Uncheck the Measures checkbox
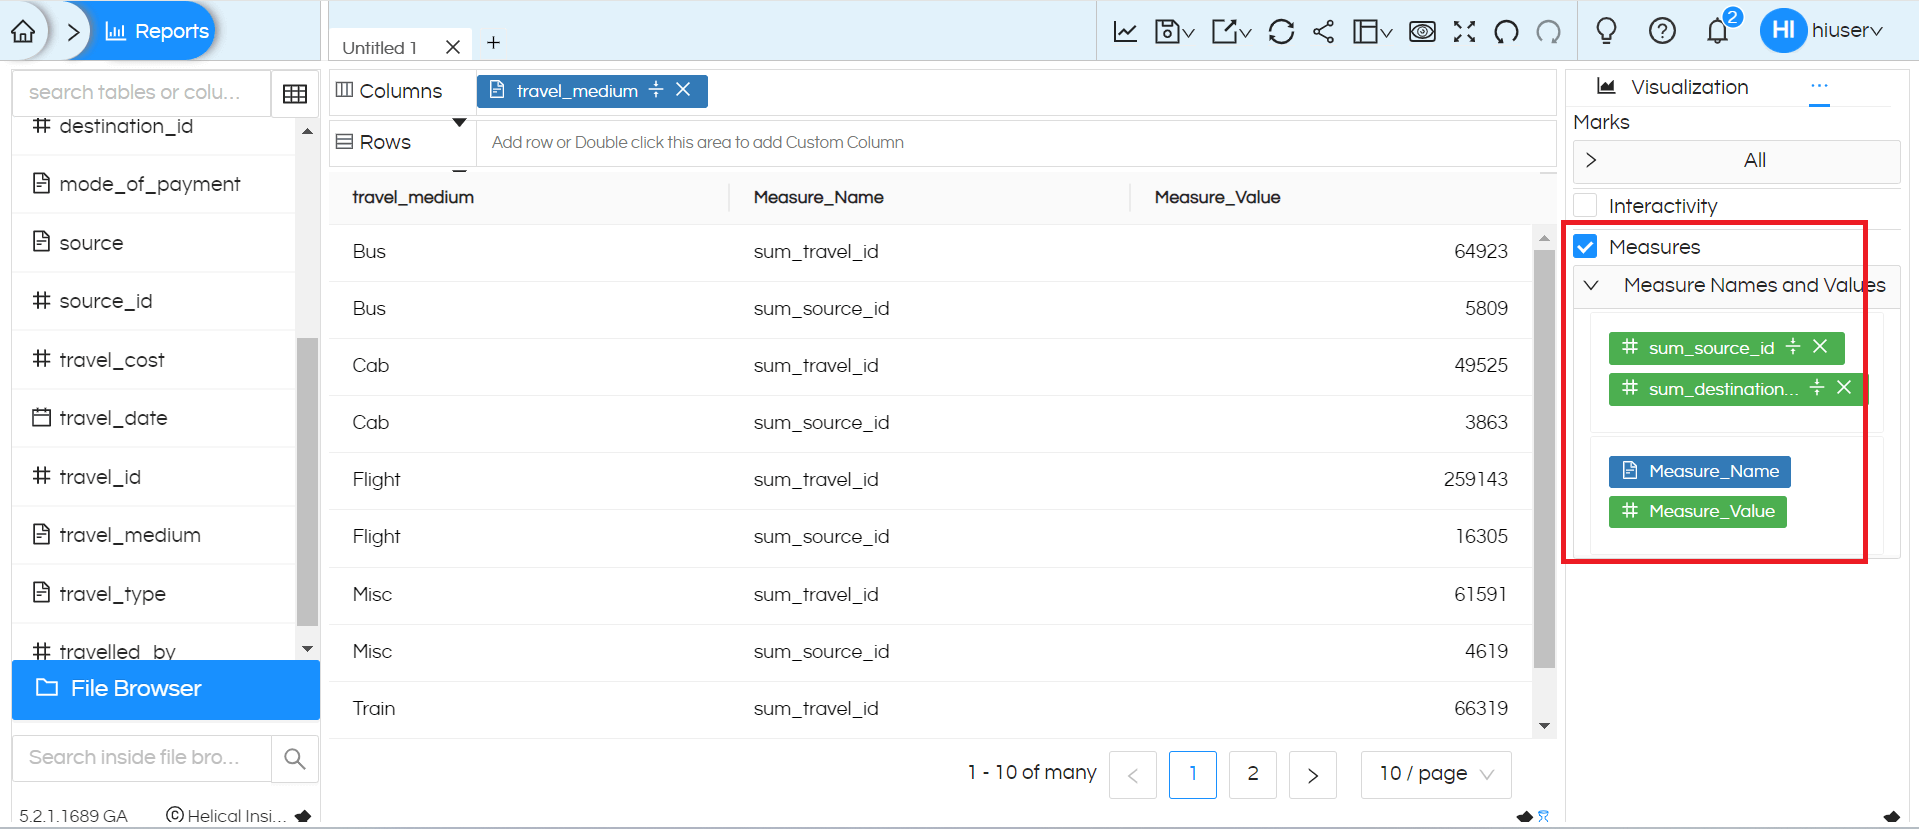The height and width of the screenshot is (829, 1919). coord(1585,246)
